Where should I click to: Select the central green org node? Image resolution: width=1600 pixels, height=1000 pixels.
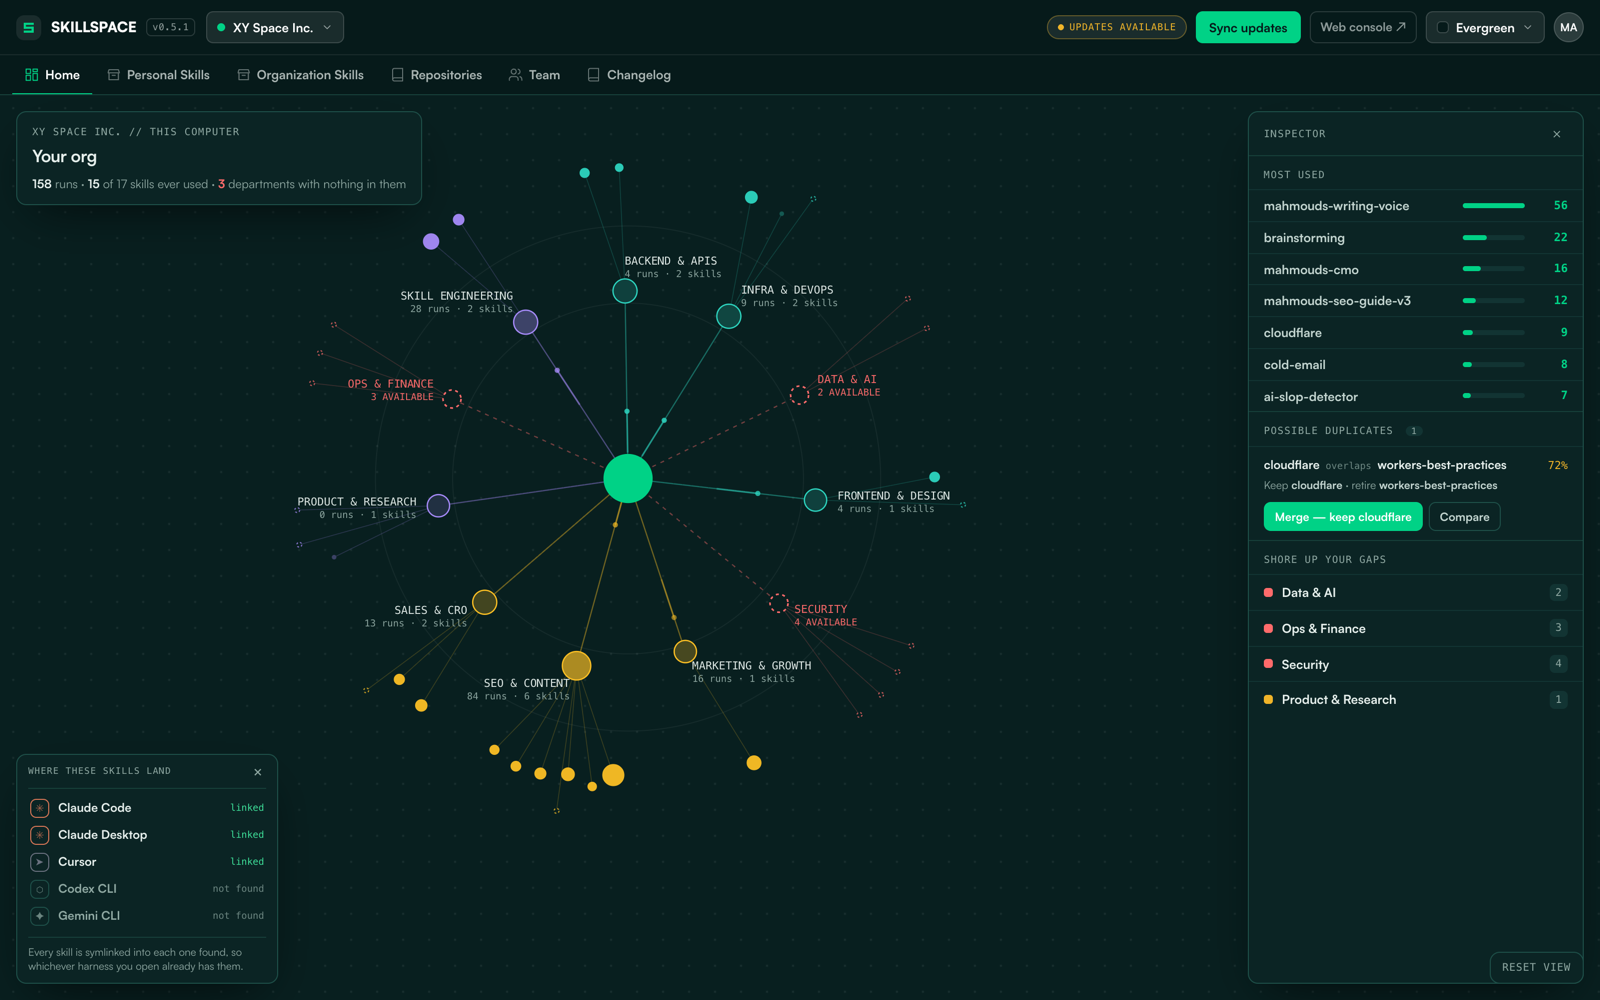628,478
